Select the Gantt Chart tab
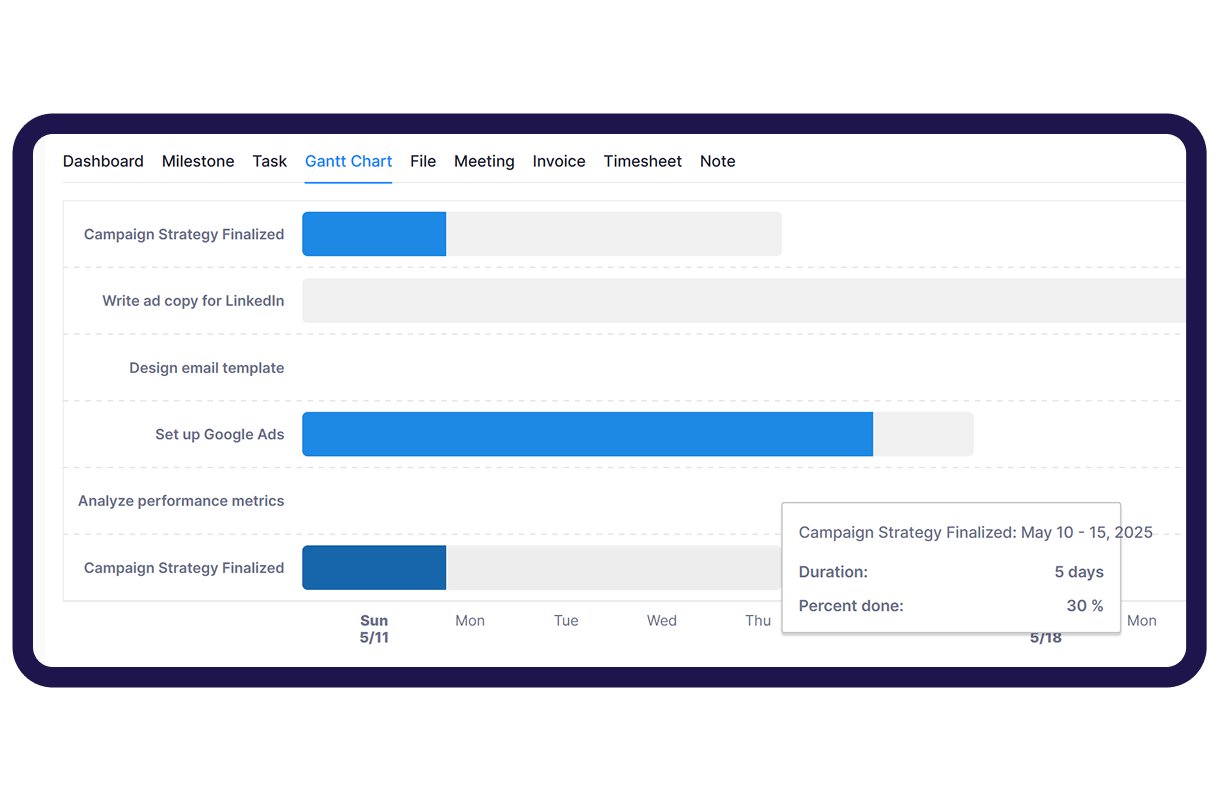This screenshot has height=800, width=1220. pyautogui.click(x=348, y=161)
